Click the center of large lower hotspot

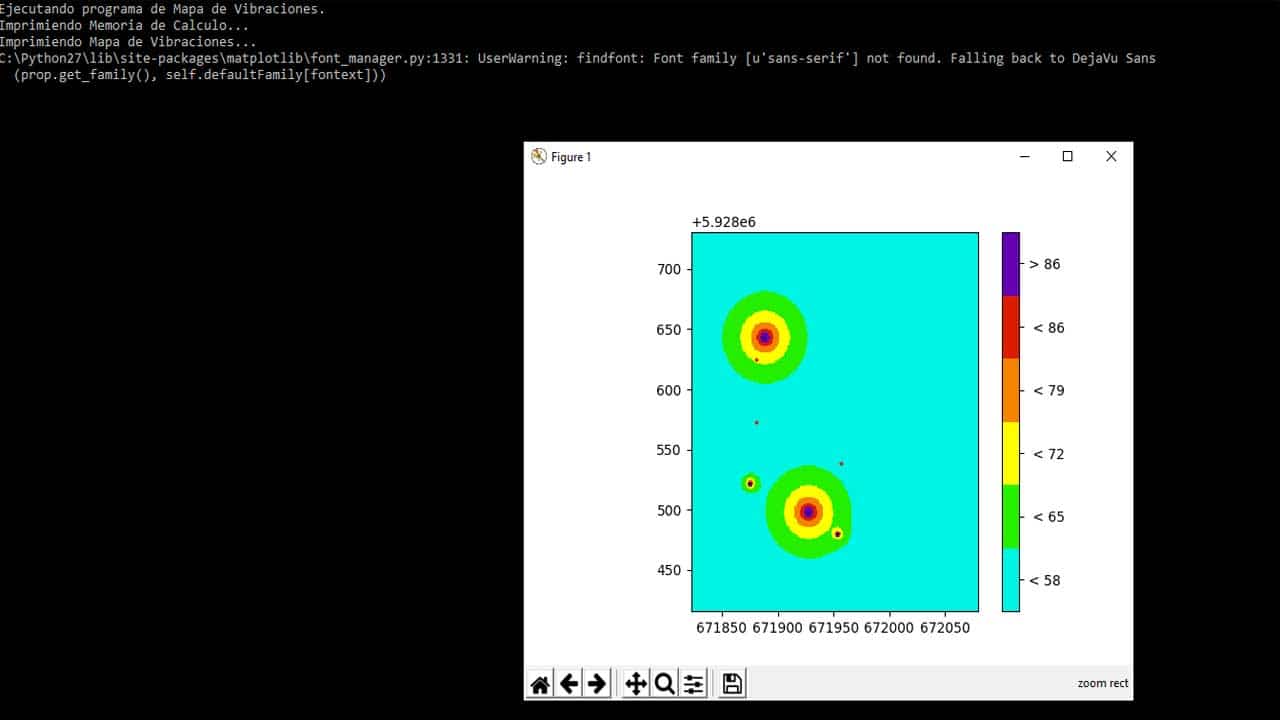click(808, 512)
